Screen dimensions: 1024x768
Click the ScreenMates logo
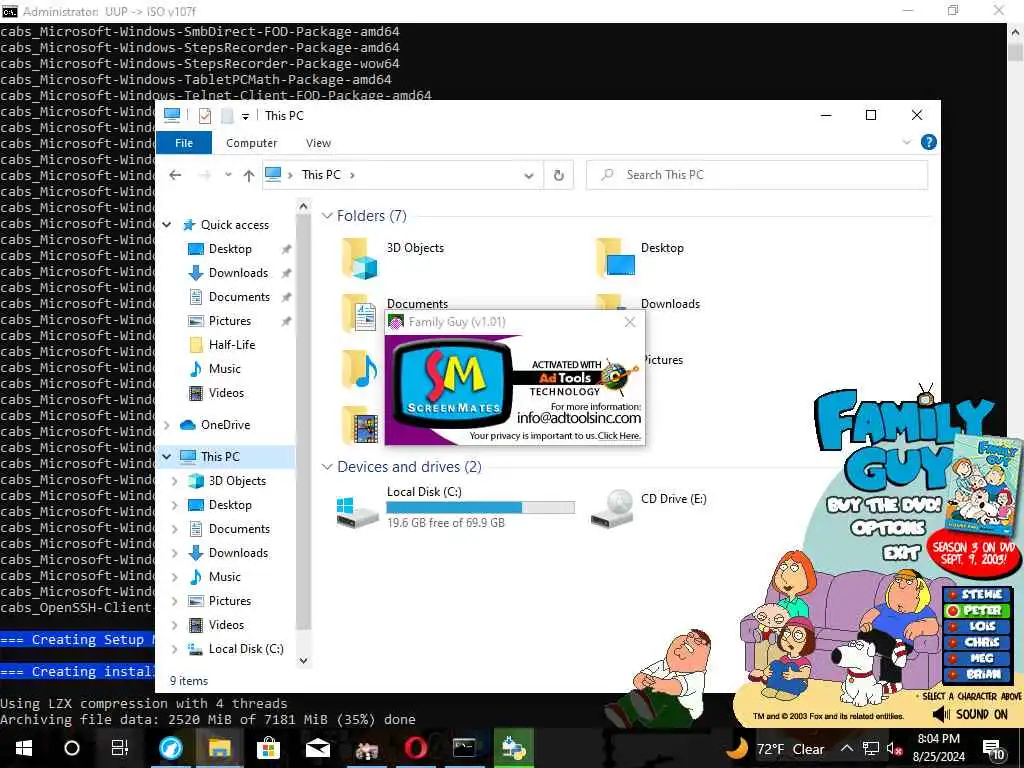(454, 383)
